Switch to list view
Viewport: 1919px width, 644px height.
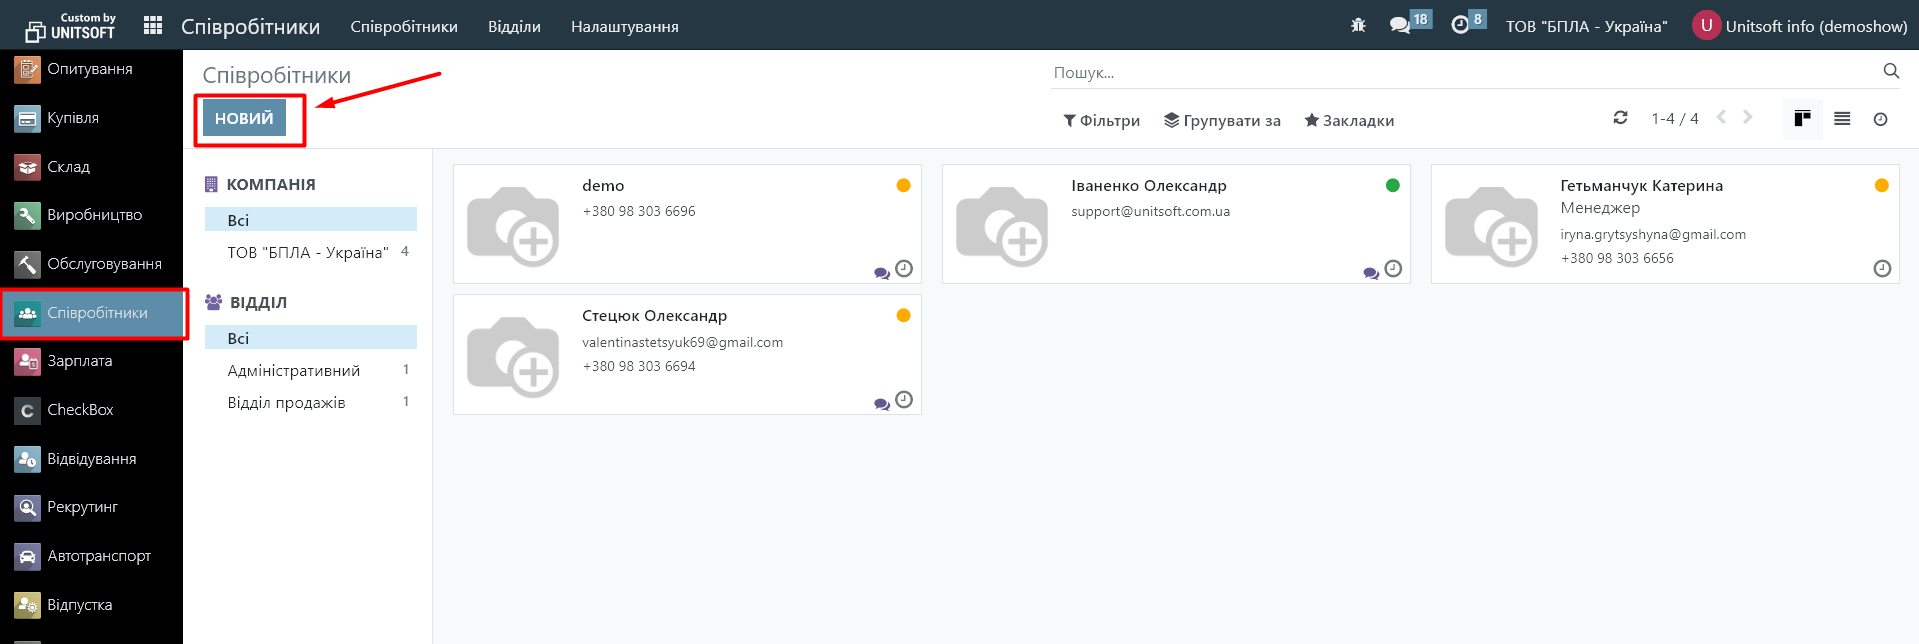(1842, 119)
